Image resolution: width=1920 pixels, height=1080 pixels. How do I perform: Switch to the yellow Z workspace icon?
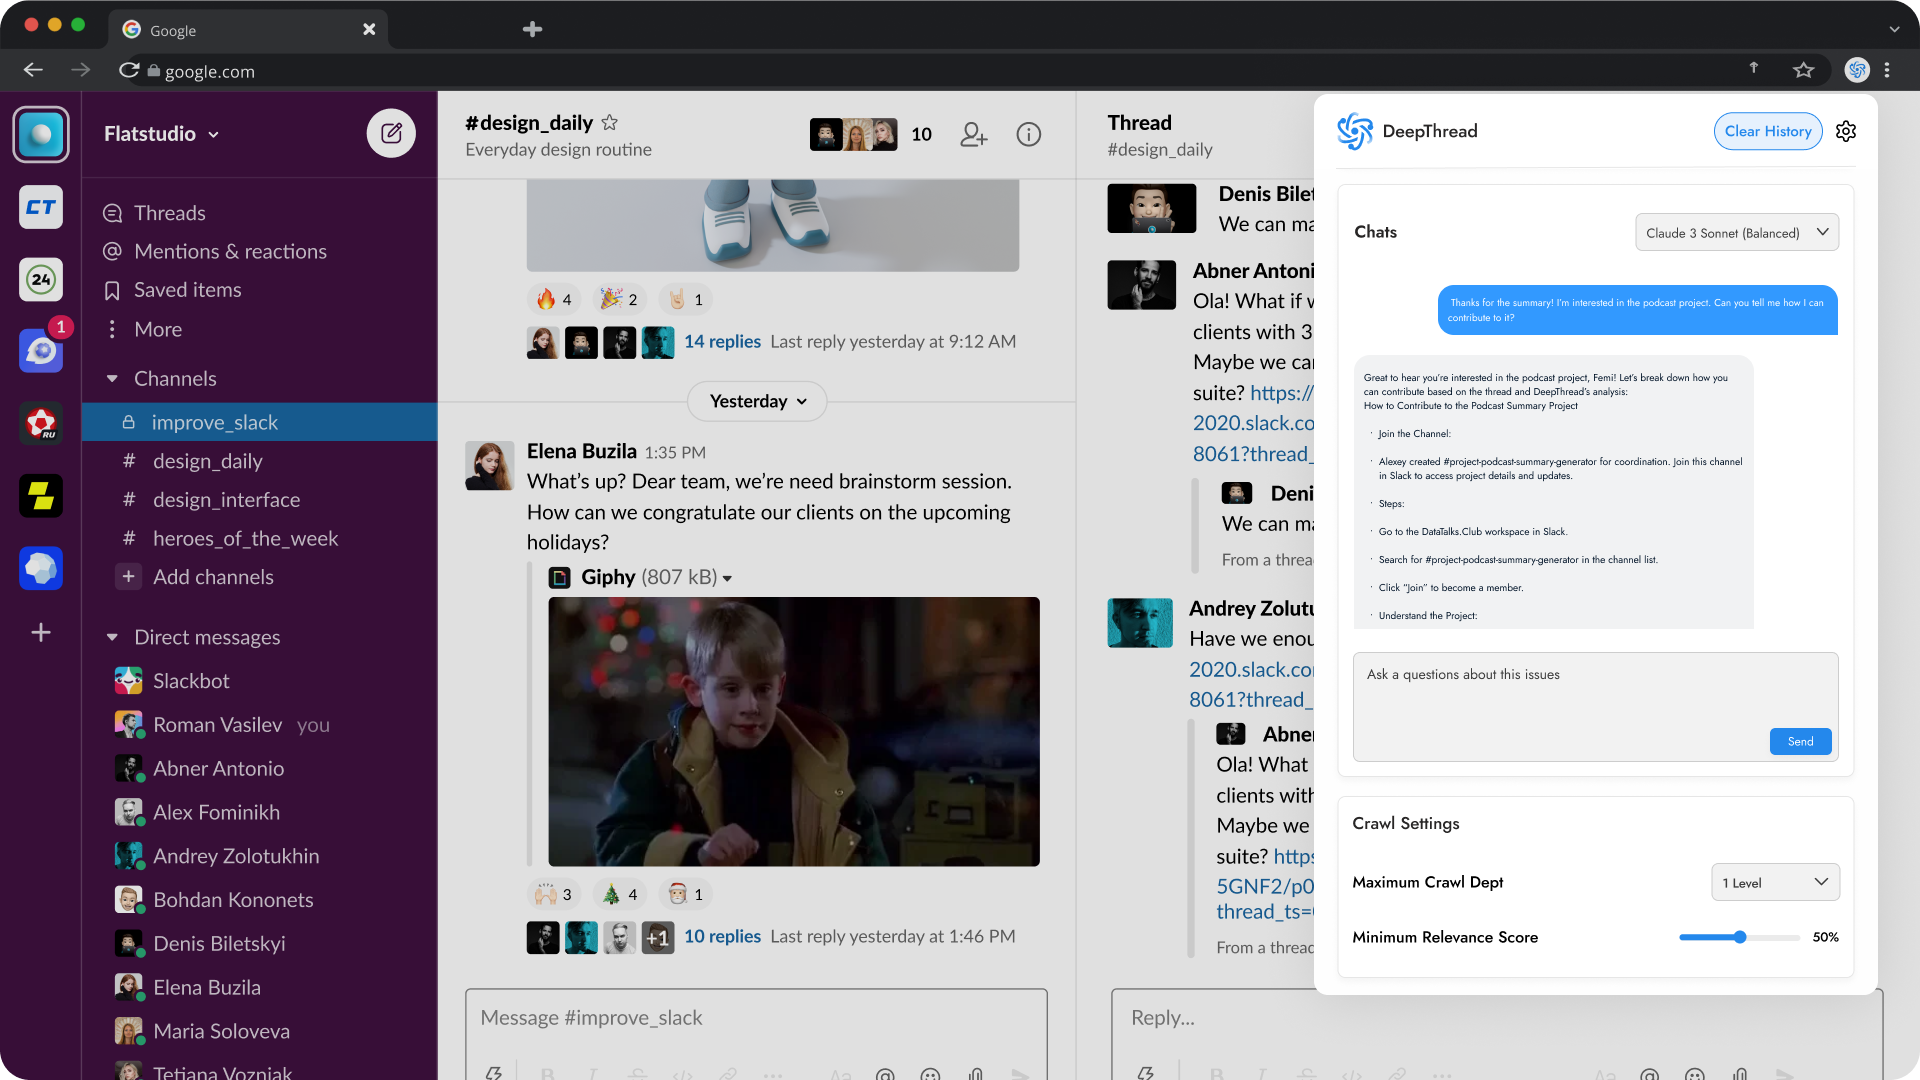(x=41, y=496)
